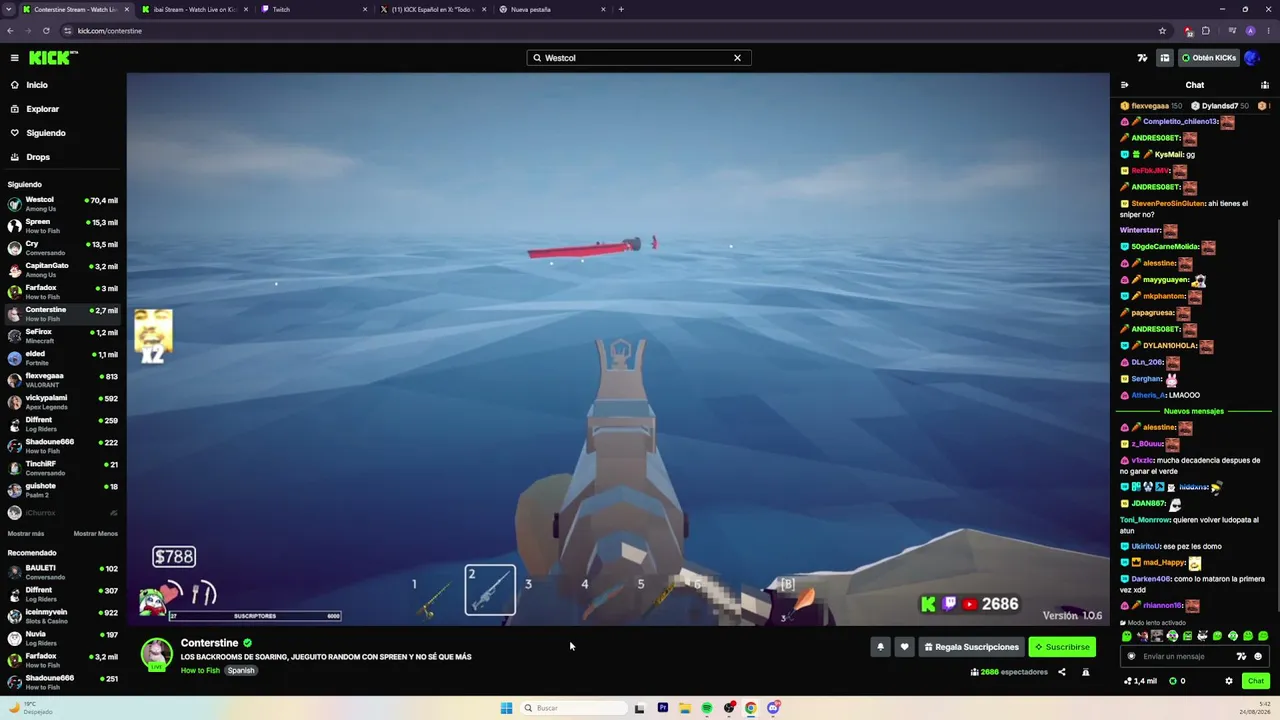Click Regala Suscripciones button
1280x720 pixels.
pos(971,647)
